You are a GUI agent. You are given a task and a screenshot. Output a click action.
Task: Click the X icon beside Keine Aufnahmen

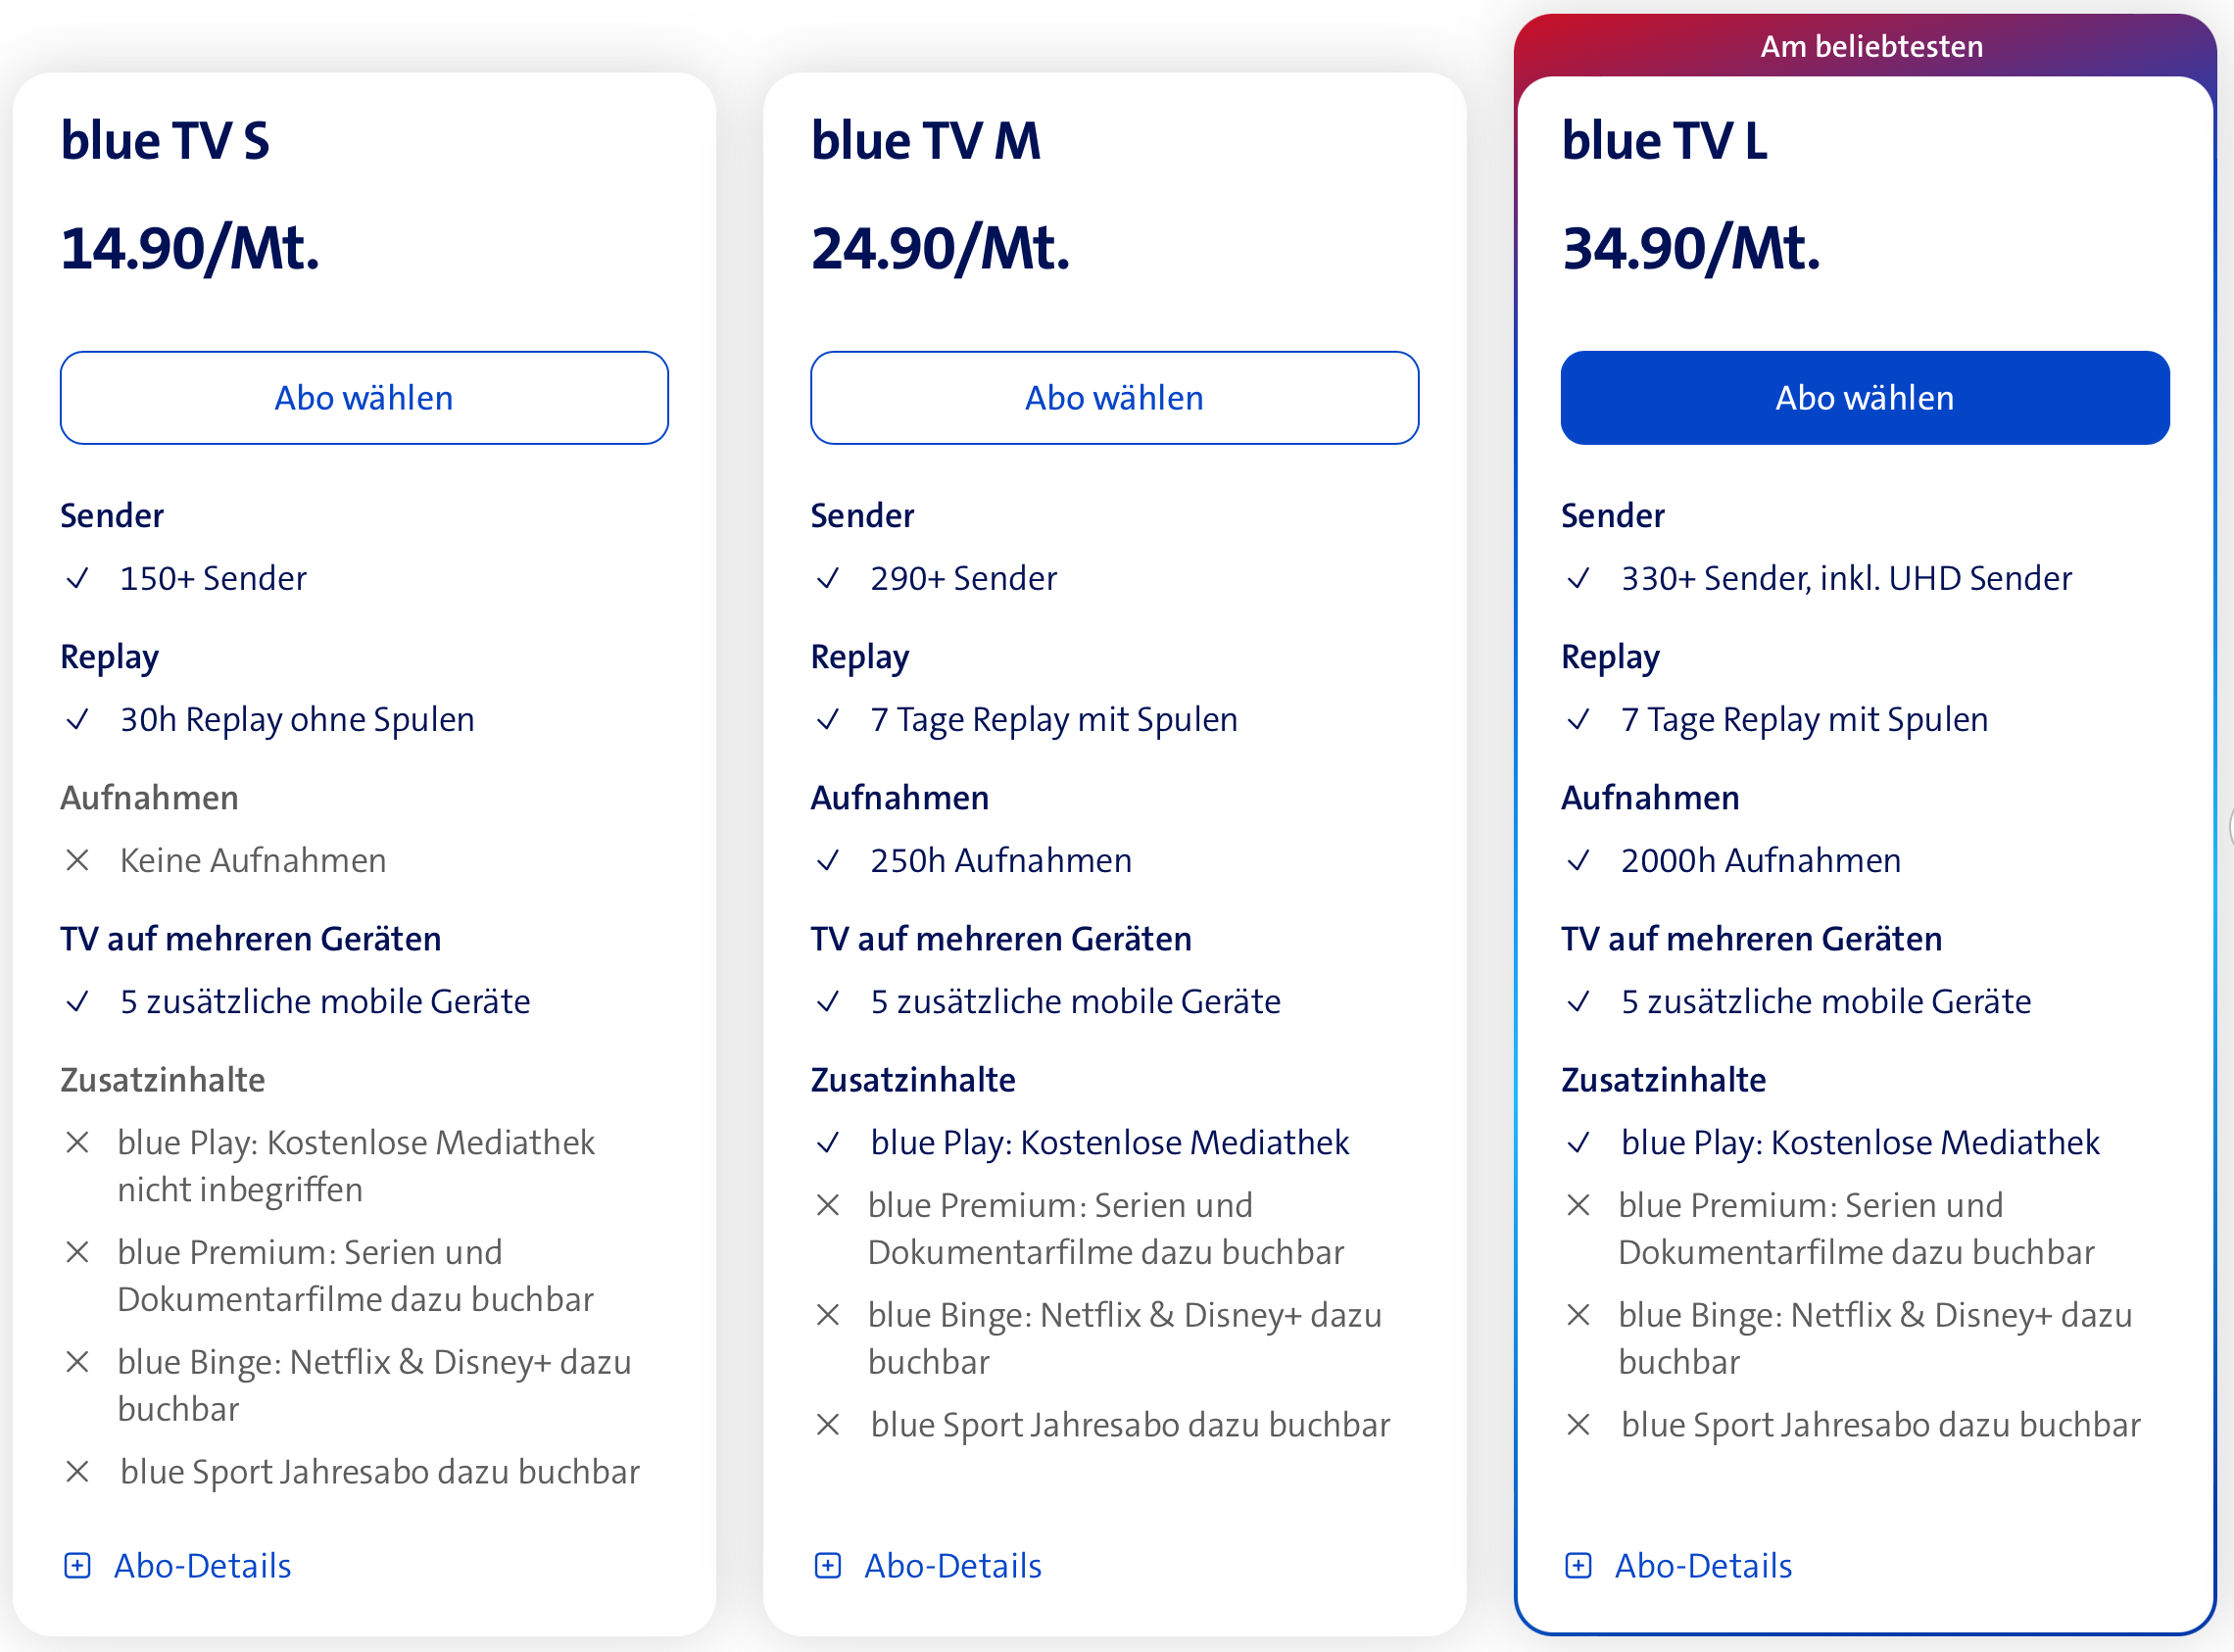(x=78, y=859)
